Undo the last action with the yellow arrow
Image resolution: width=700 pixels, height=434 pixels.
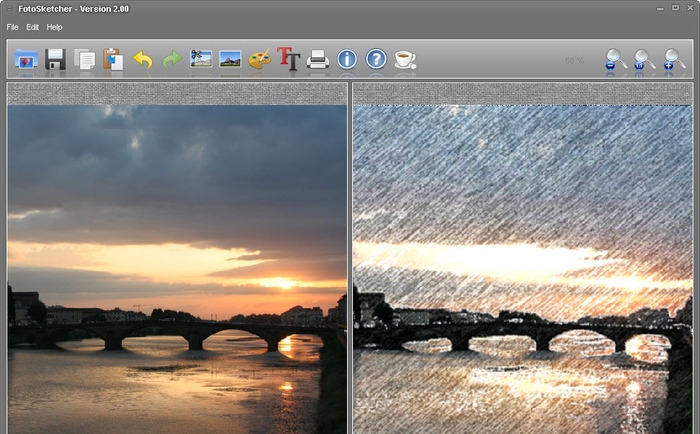143,59
